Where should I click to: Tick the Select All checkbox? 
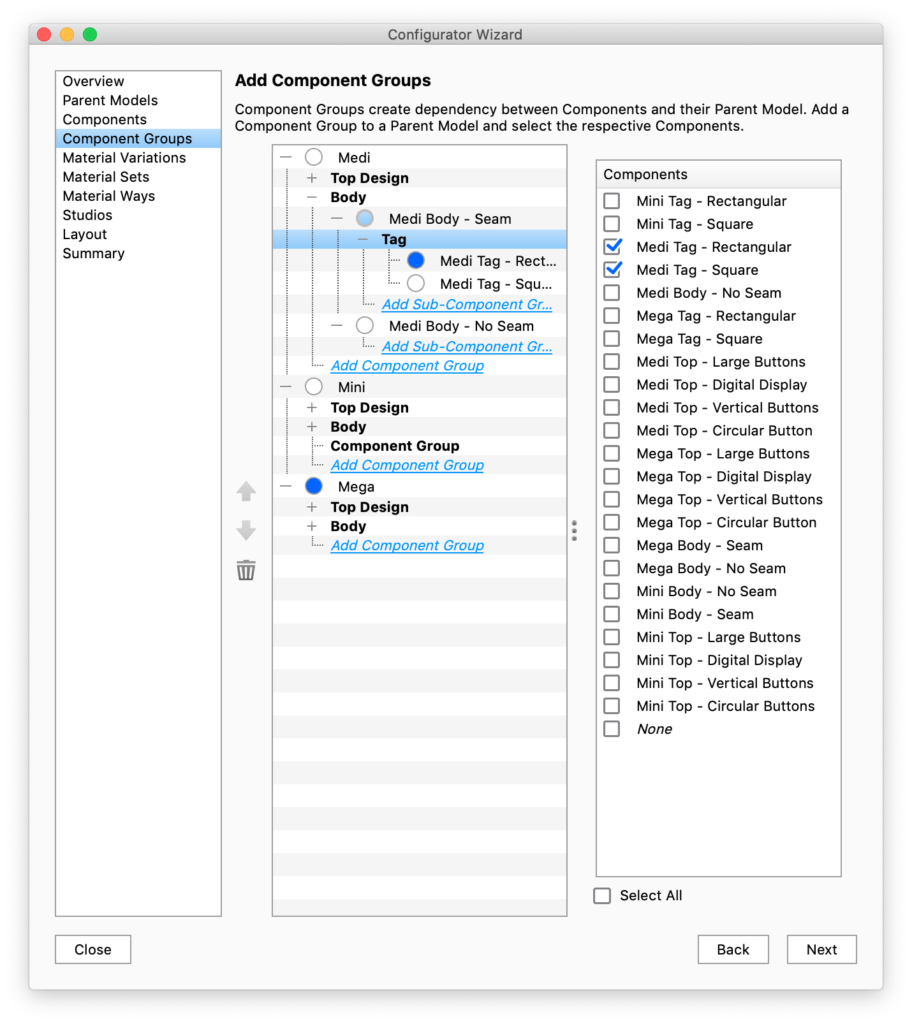click(x=602, y=896)
